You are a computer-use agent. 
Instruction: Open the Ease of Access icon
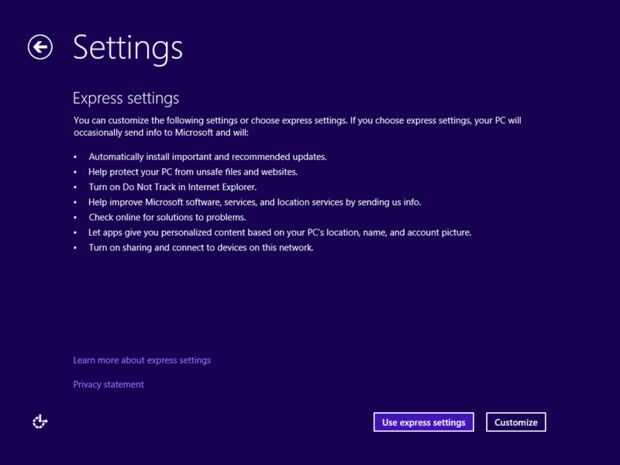[x=40, y=421]
